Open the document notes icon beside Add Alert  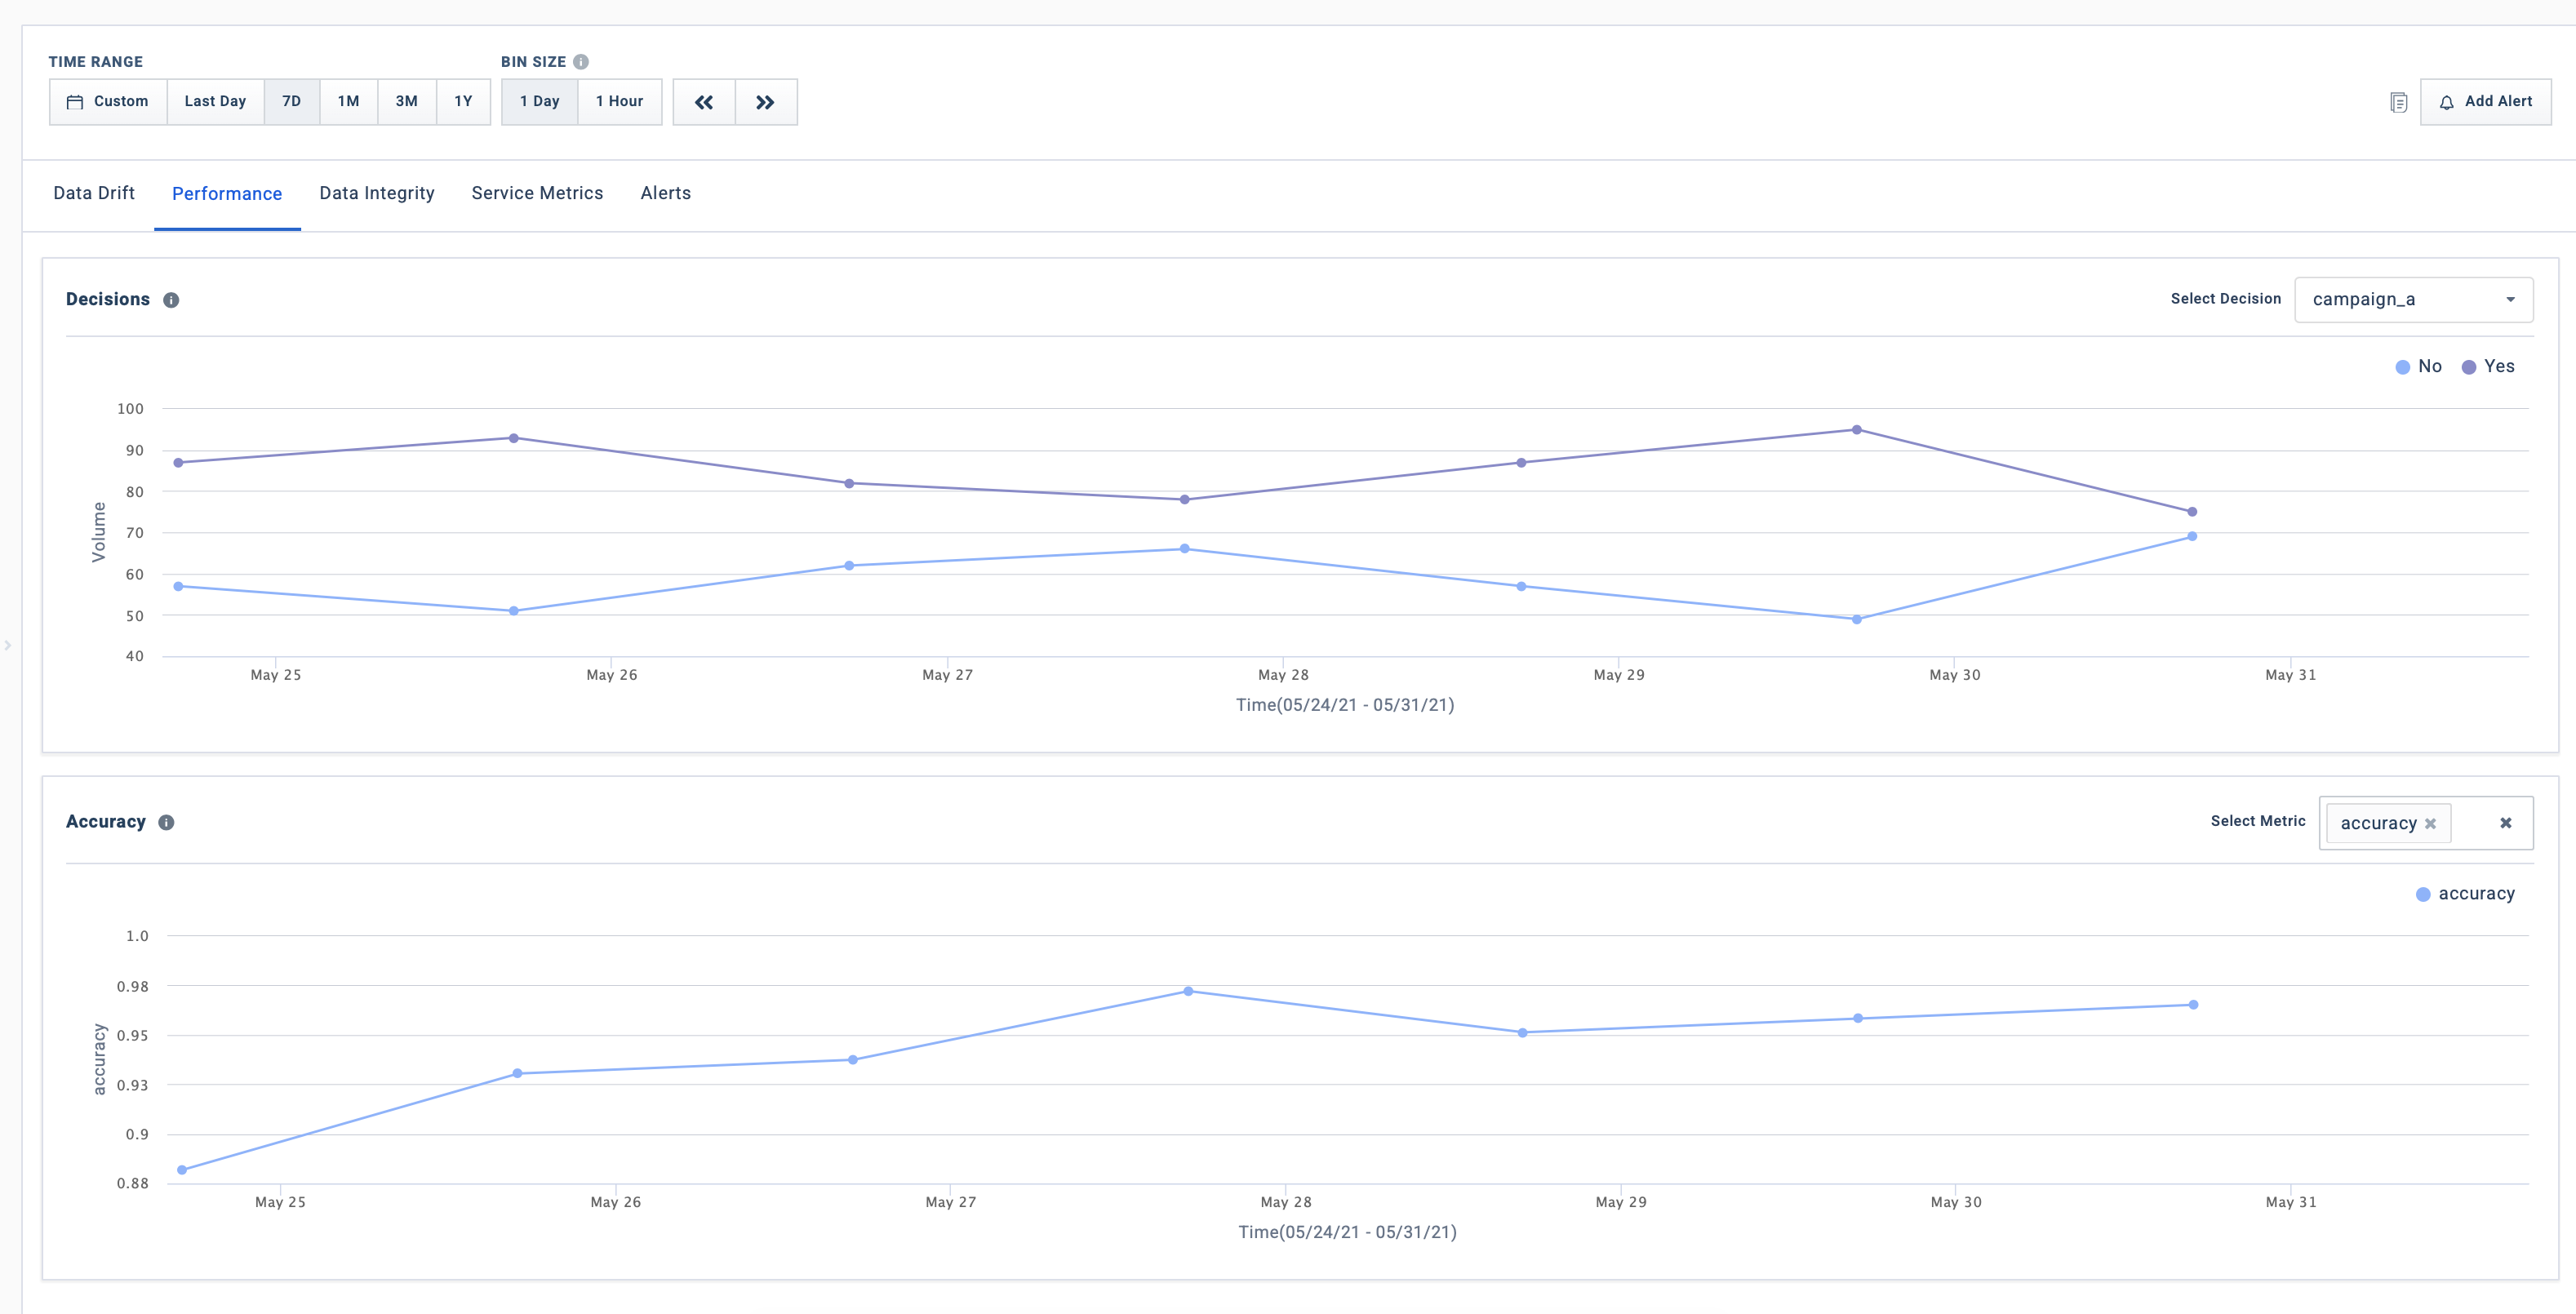(x=2398, y=102)
